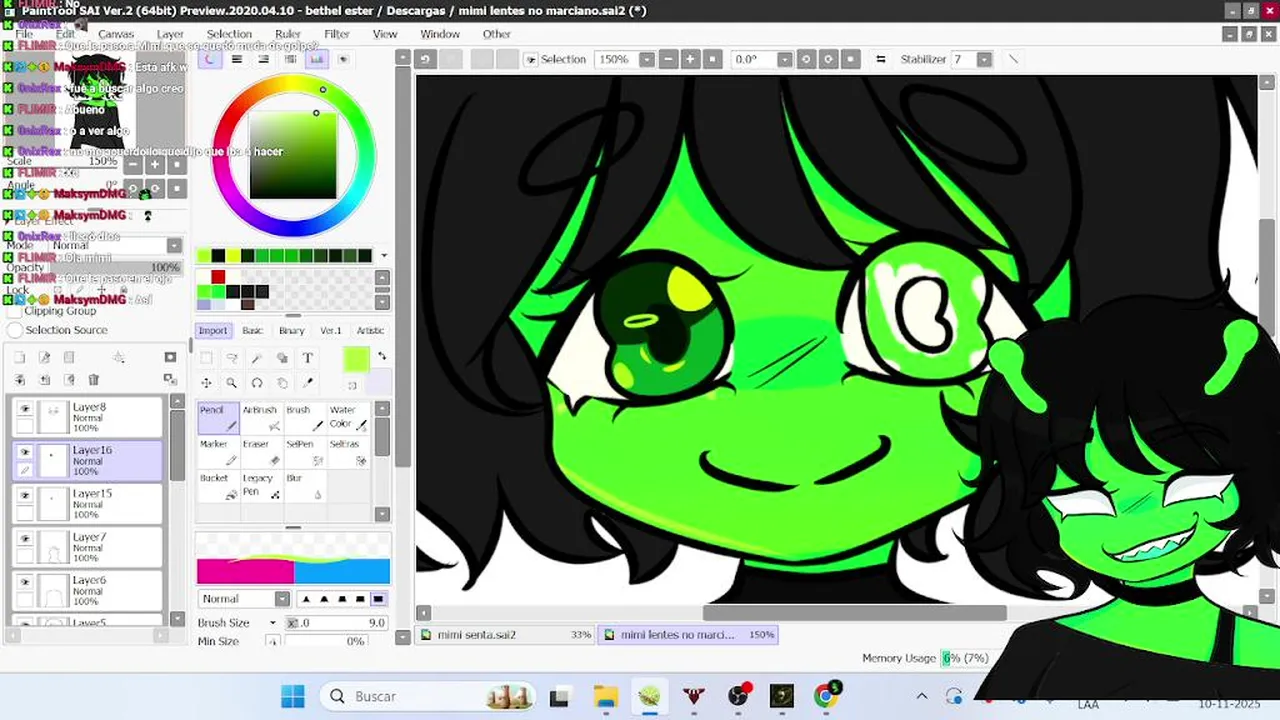1280x720 pixels.
Task: Choose the Blur tool
Action: pos(304,486)
